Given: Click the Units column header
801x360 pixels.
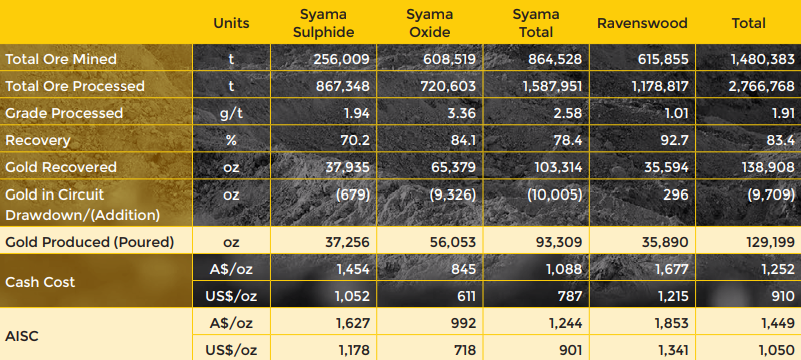Looking at the screenshot, I should (231, 23).
